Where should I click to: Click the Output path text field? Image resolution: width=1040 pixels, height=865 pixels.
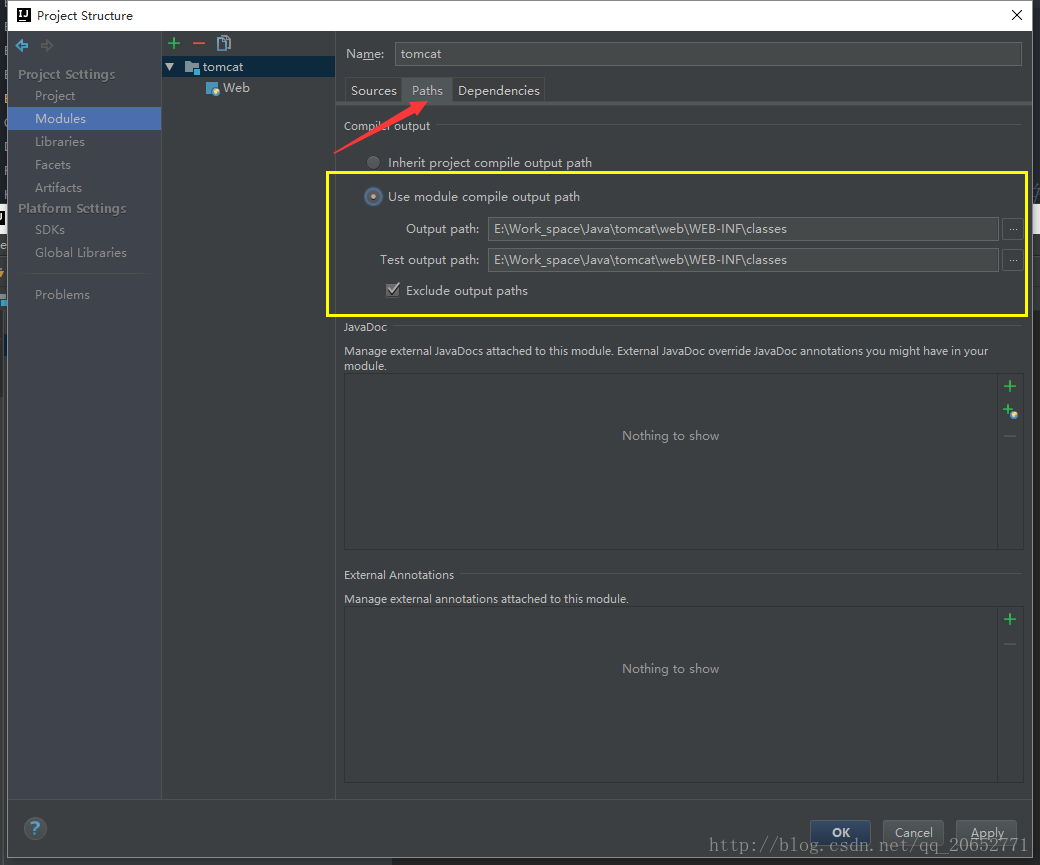[x=743, y=229]
